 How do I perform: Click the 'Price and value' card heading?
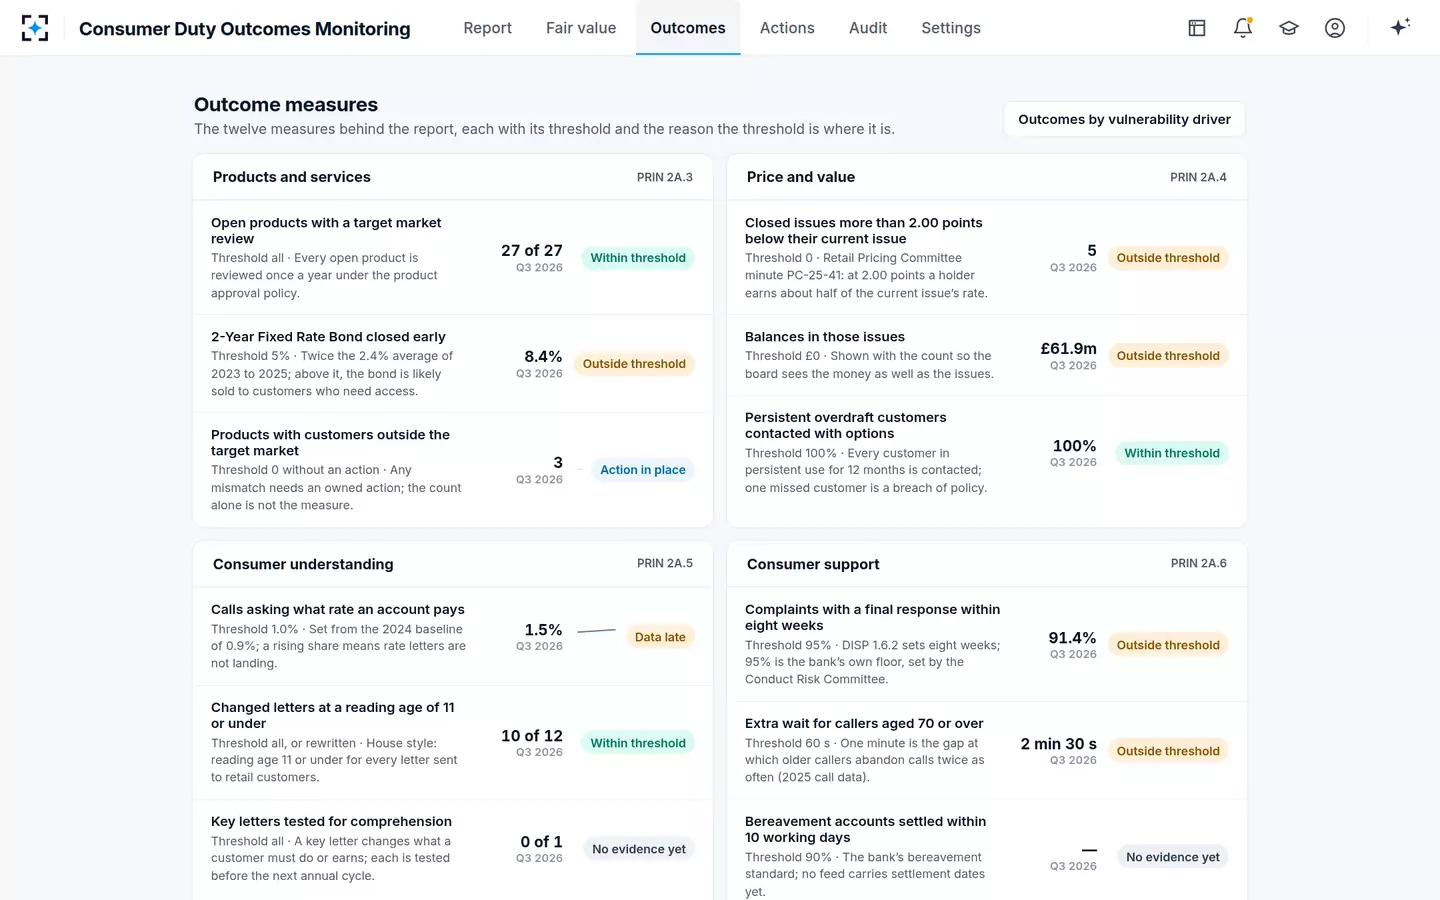(x=801, y=177)
